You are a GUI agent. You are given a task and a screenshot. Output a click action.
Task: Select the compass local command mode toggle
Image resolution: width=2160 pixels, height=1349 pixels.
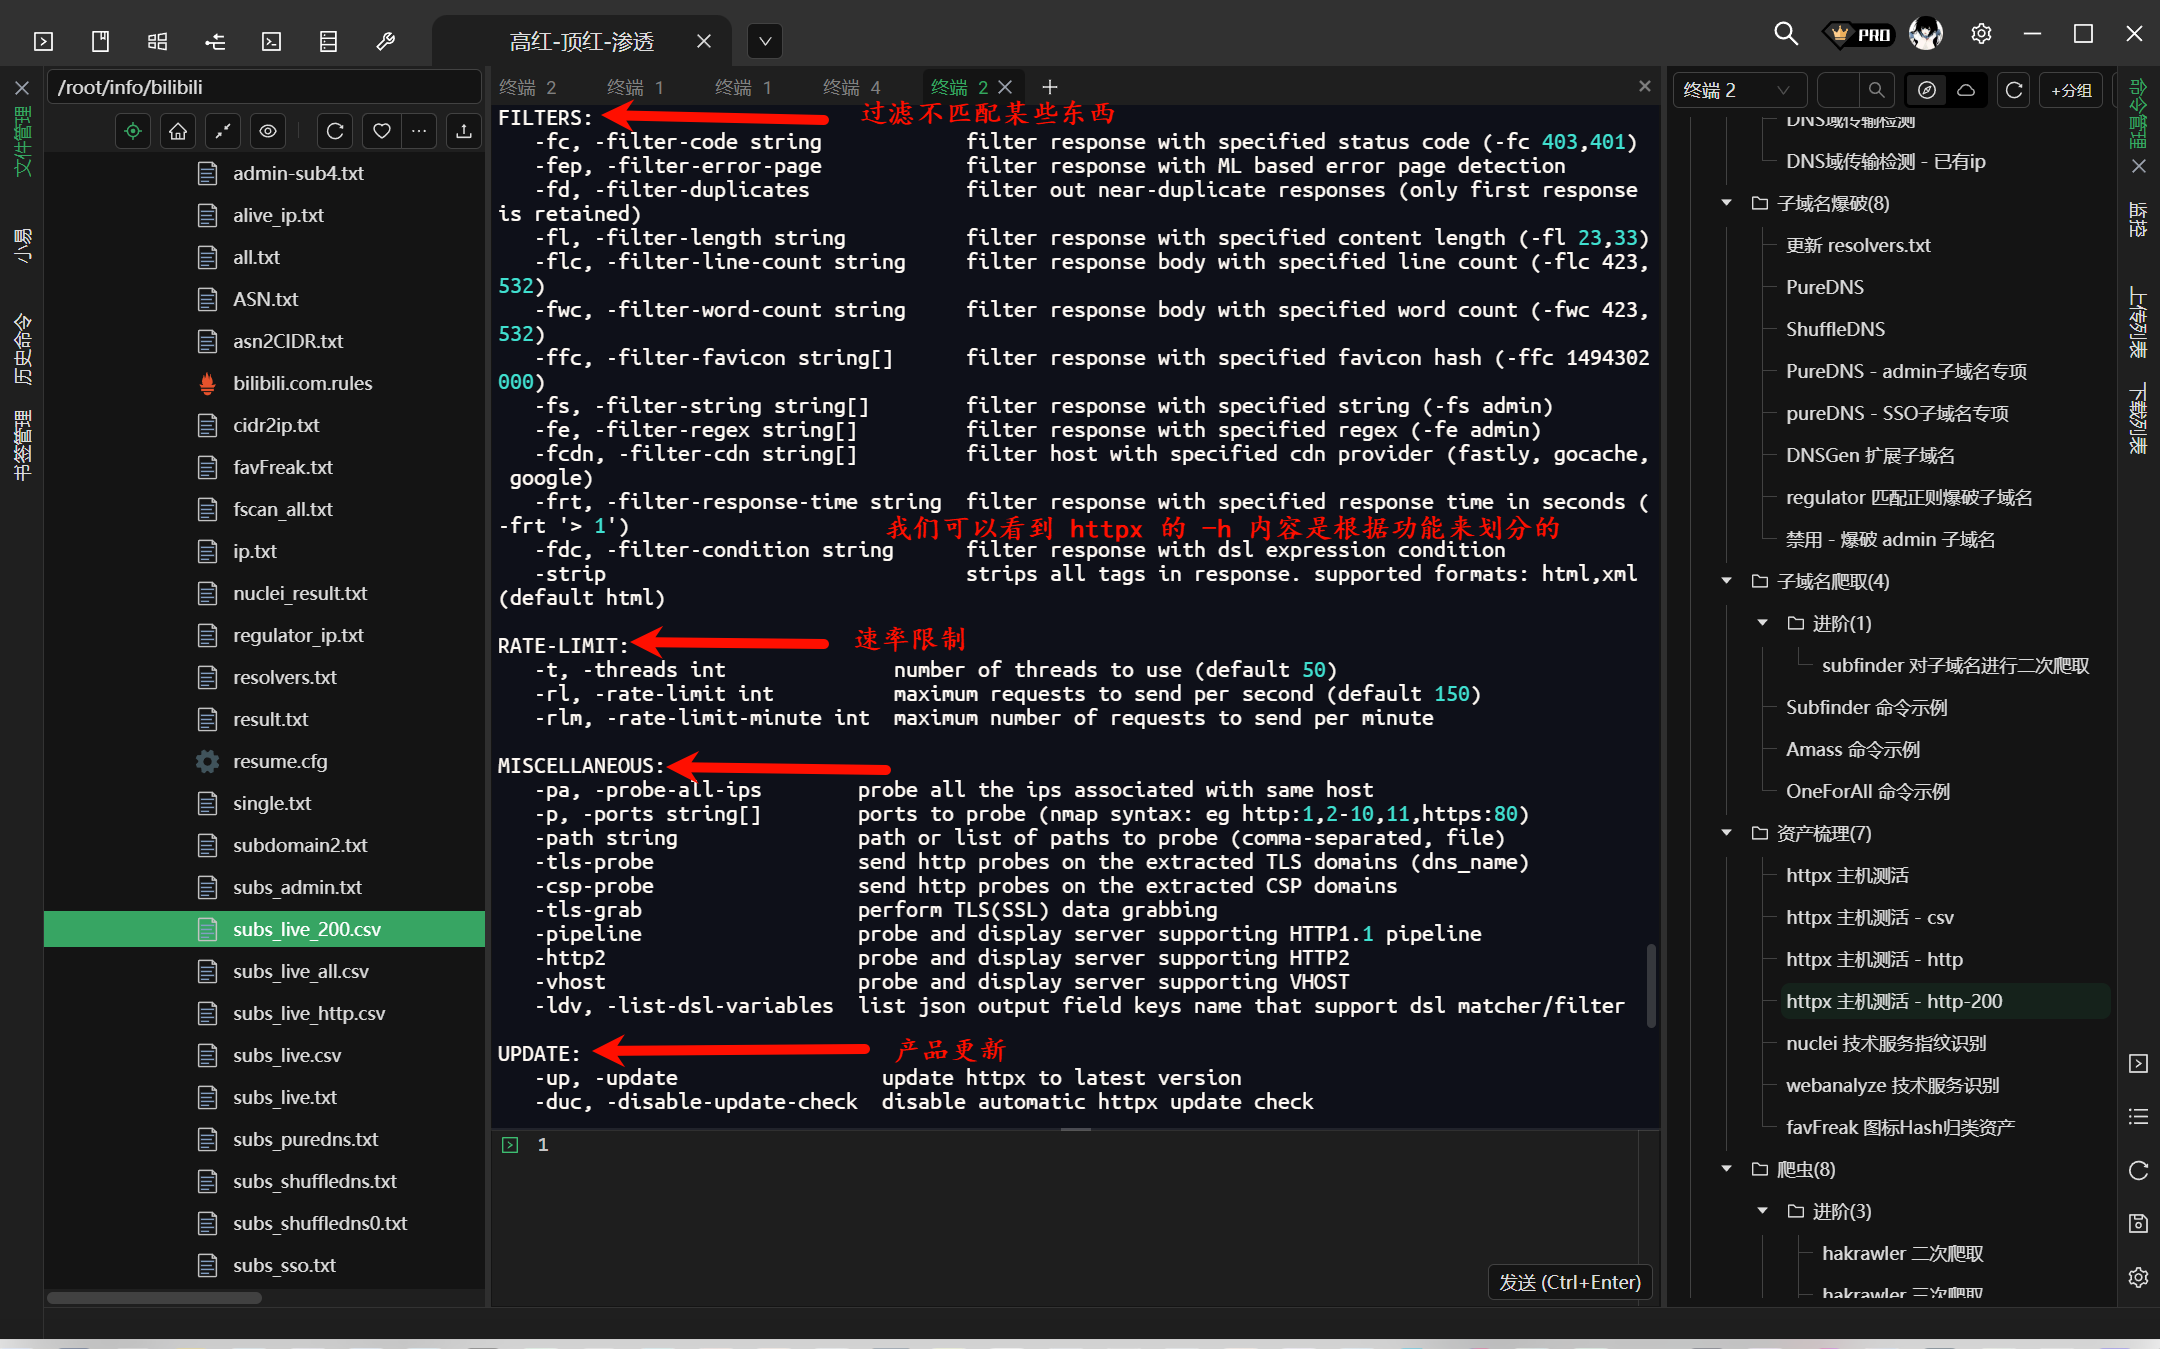pyautogui.click(x=1926, y=90)
